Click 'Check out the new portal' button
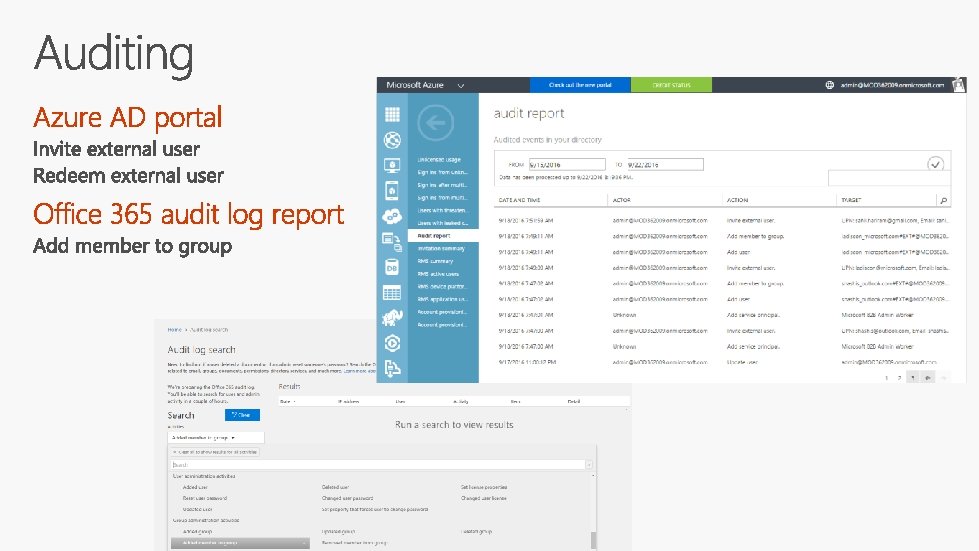The height and width of the screenshot is (551, 979). pyautogui.click(x=580, y=85)
